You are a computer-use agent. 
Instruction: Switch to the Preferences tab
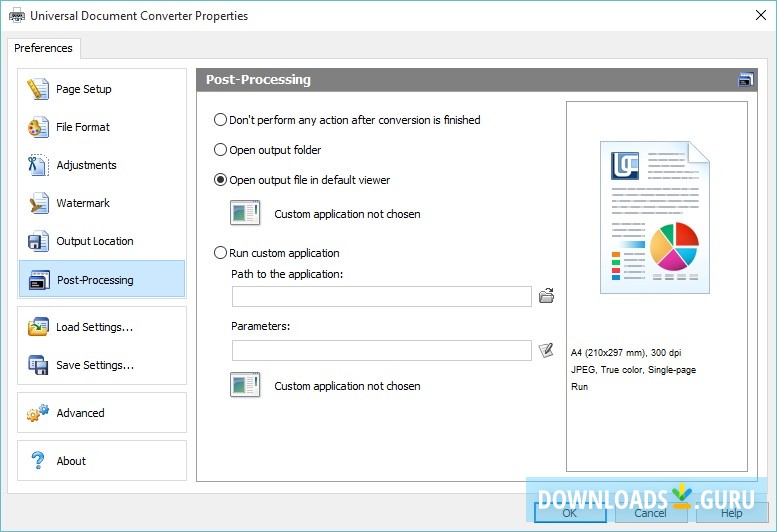[x=43, y=48]
